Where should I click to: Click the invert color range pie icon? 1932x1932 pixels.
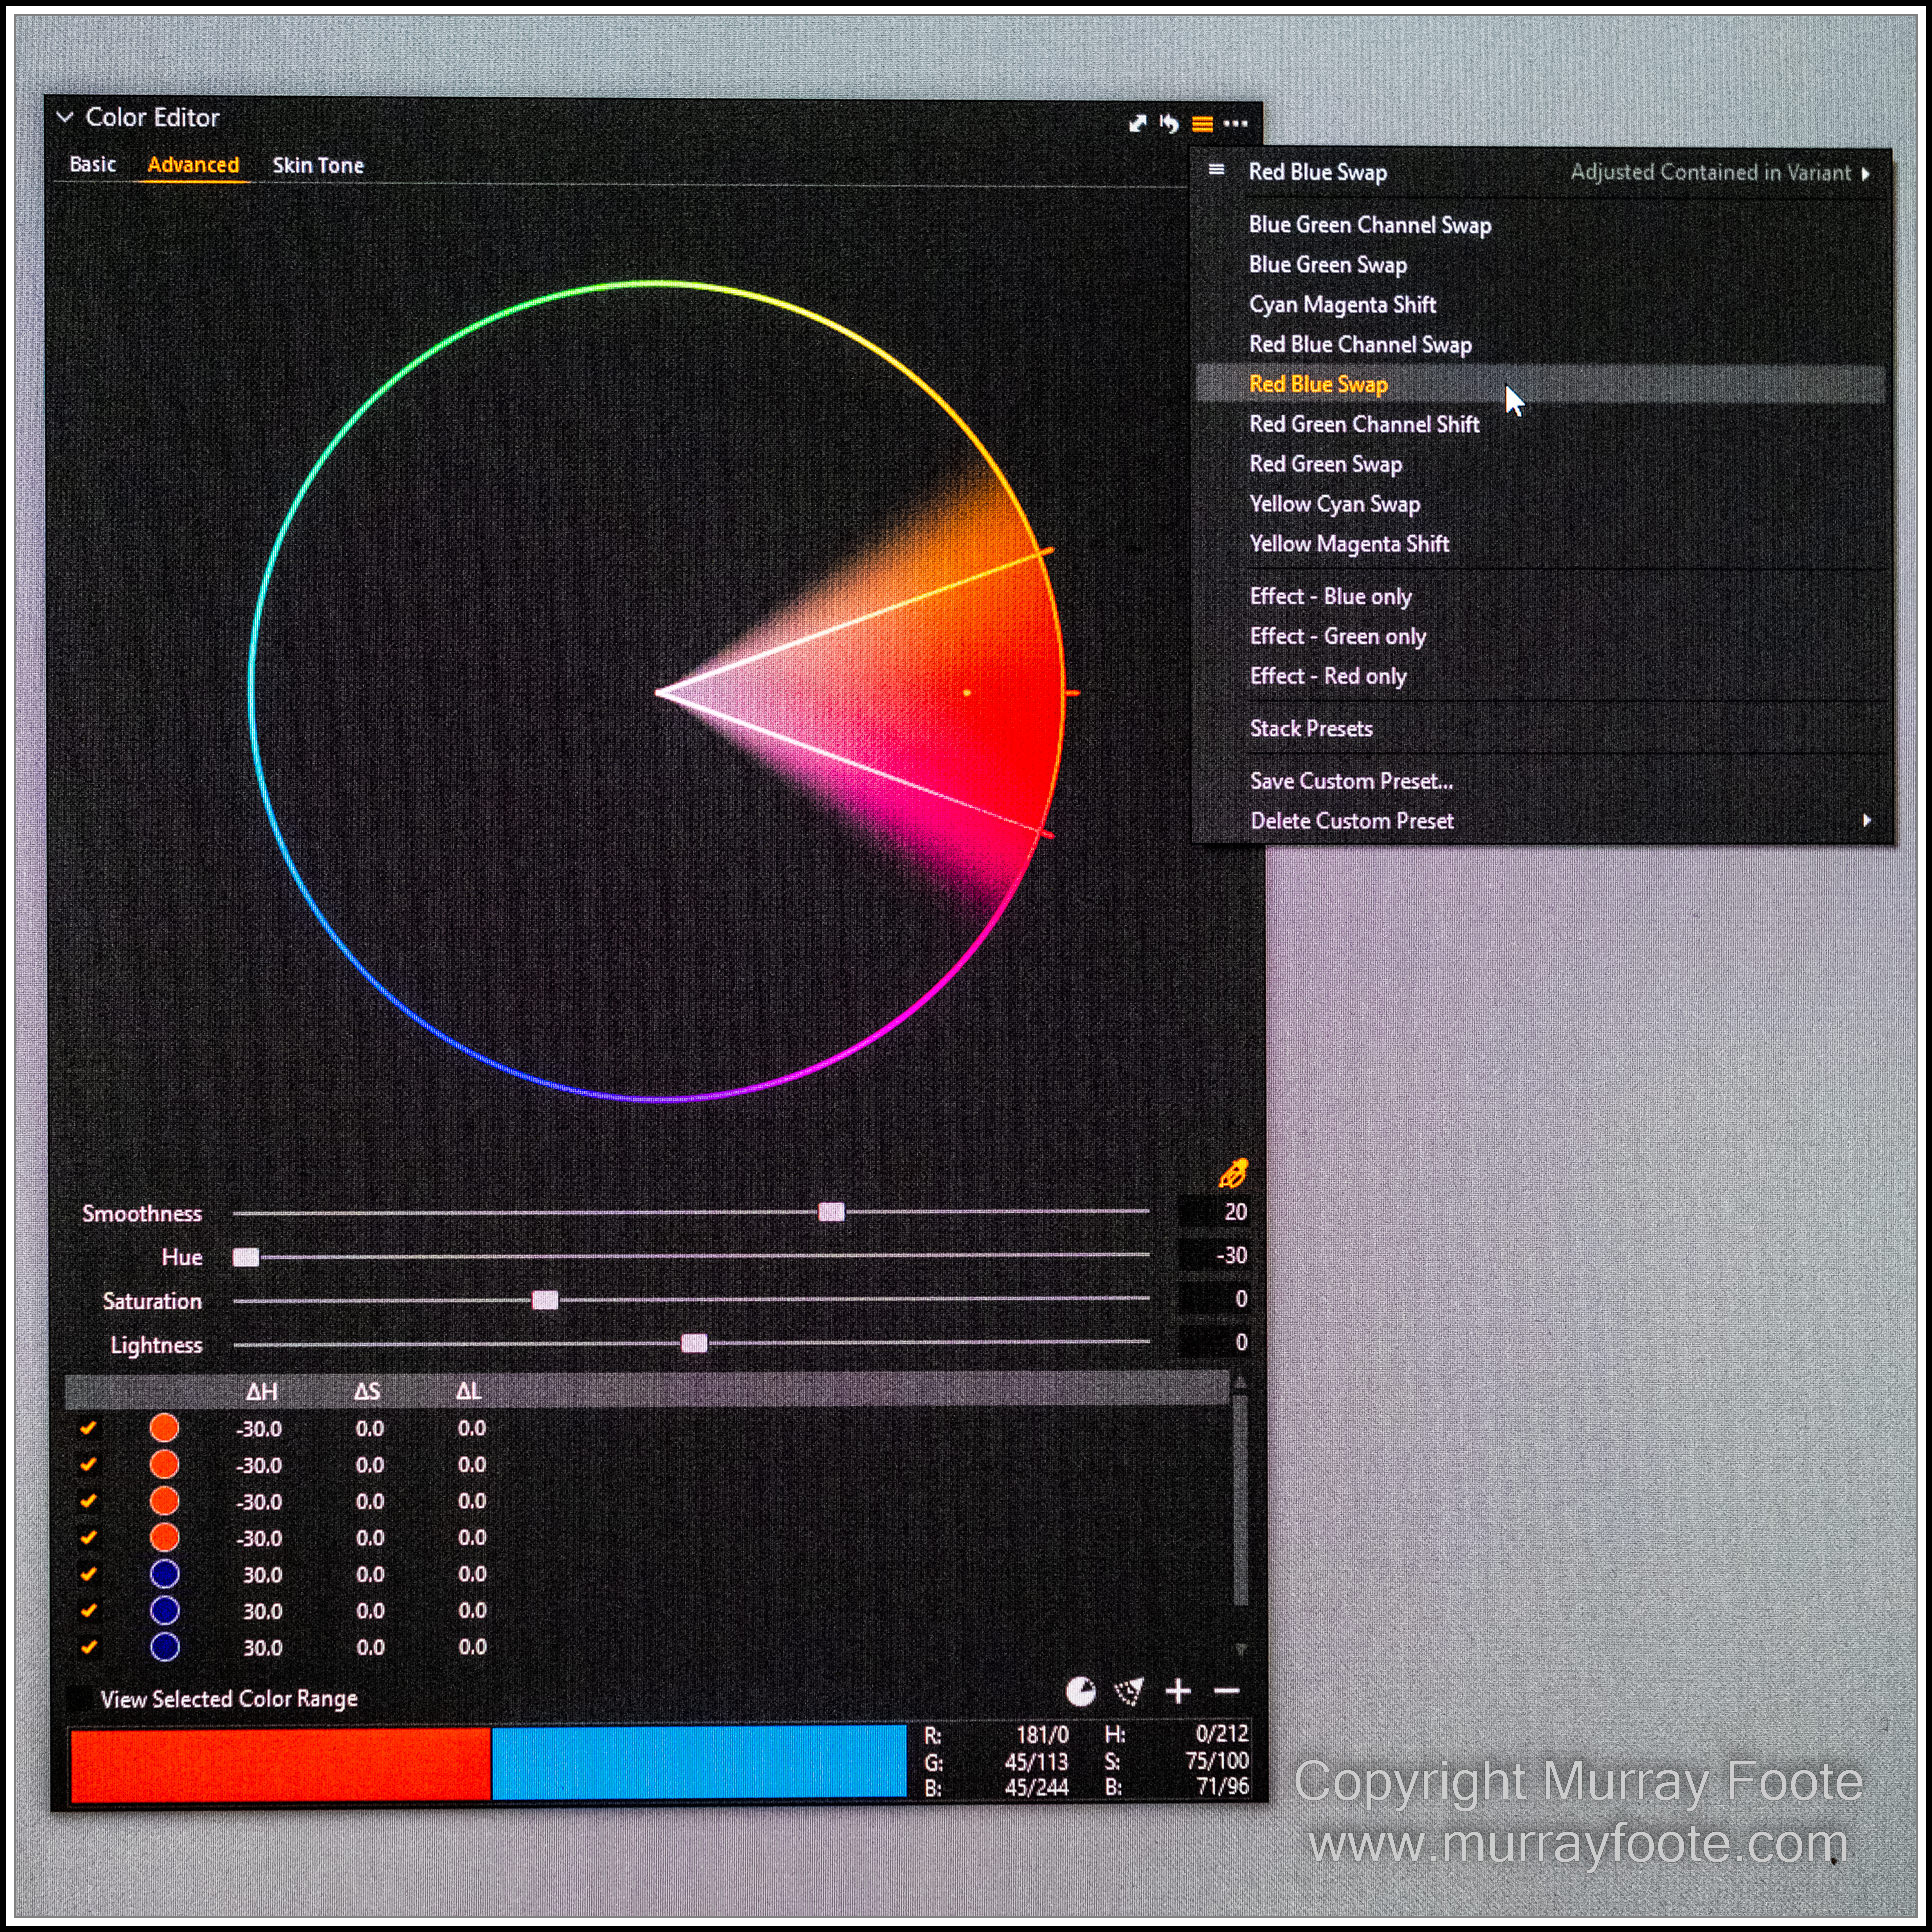(1081, 1691)
